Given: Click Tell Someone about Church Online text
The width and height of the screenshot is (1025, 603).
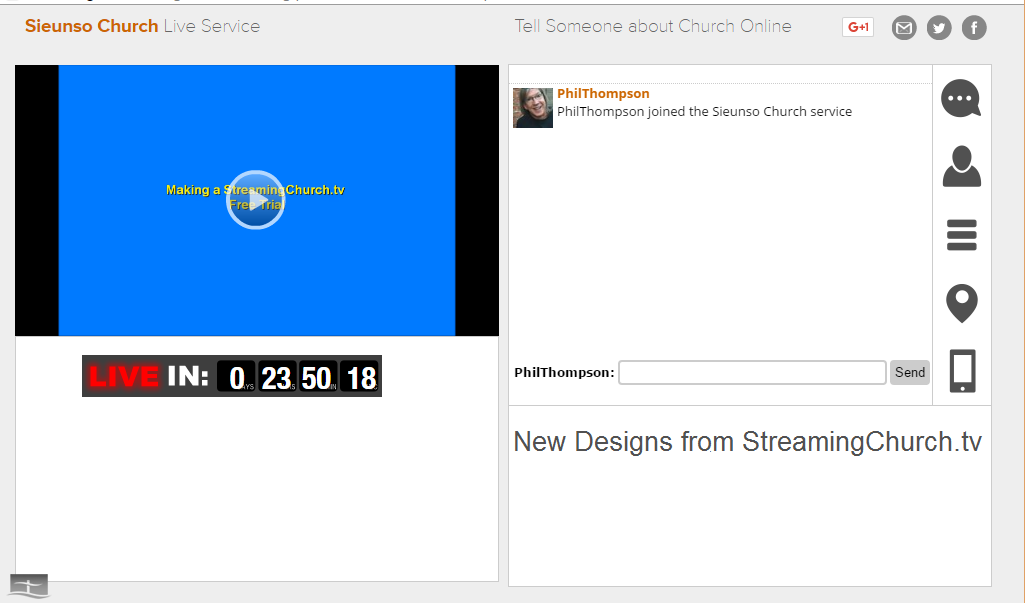Looking at the screenshot, I should pyautogui.click(x=653, y=26).
